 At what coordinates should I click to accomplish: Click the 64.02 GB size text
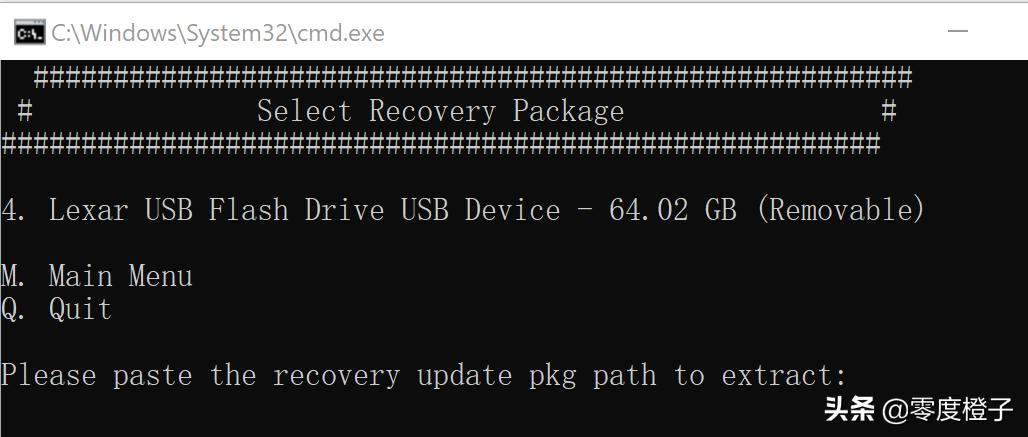pyautogui.click(x=672, y=210)
